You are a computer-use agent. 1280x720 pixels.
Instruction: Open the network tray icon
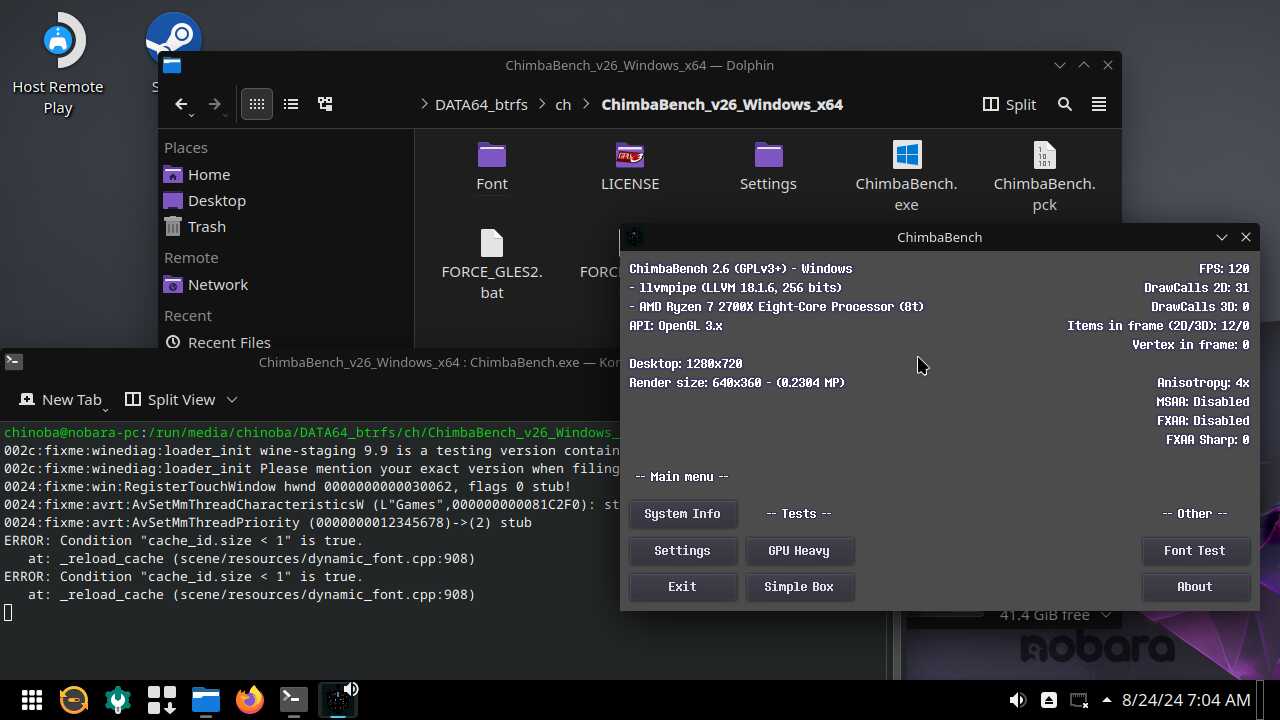(1079, 700)
